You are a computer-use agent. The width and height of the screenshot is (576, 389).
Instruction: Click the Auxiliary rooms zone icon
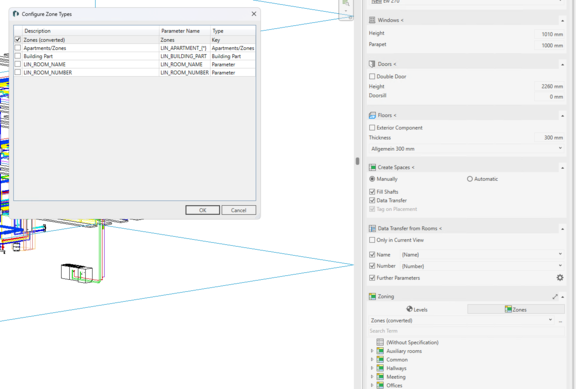[x=380, y=351]
